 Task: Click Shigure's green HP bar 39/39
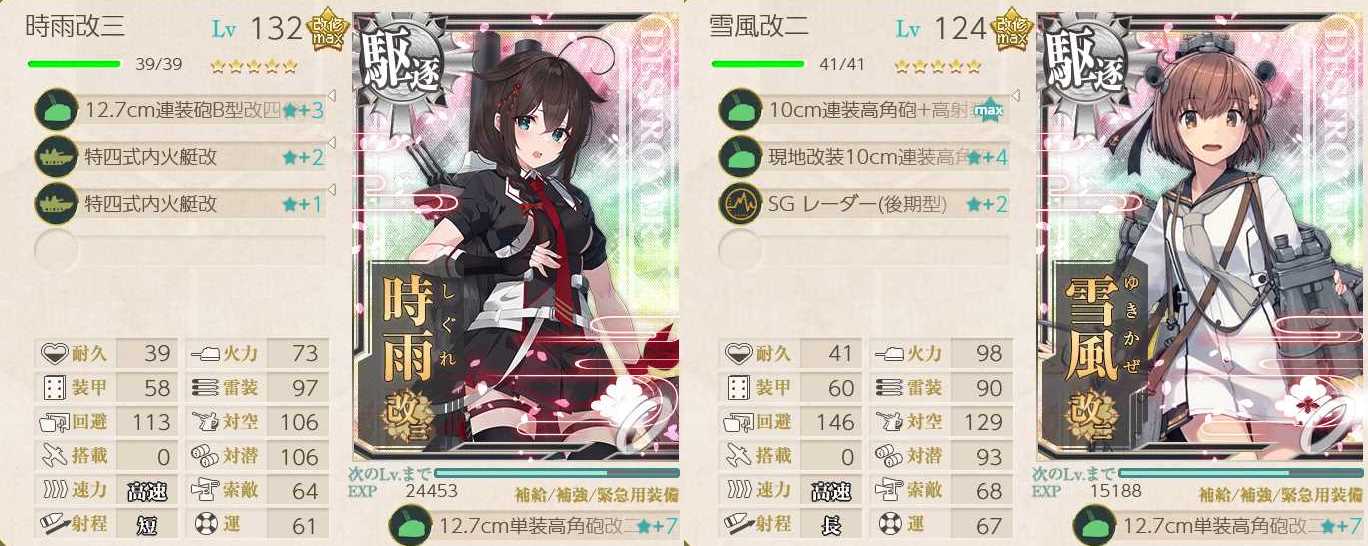coord(74,65)
